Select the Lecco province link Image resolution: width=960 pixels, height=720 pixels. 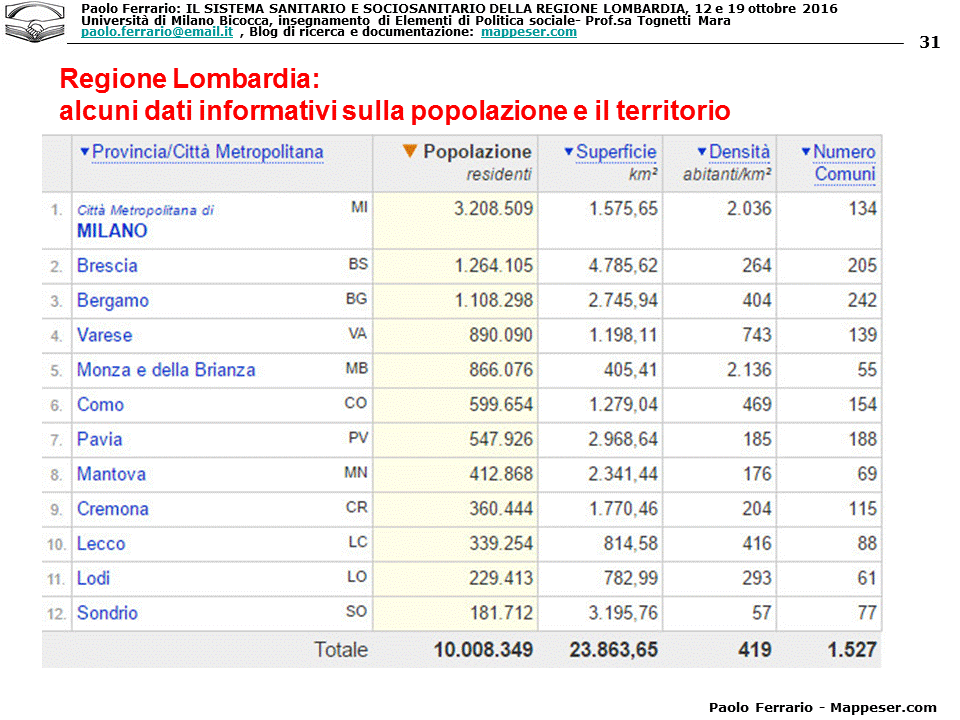pos(101,544)
